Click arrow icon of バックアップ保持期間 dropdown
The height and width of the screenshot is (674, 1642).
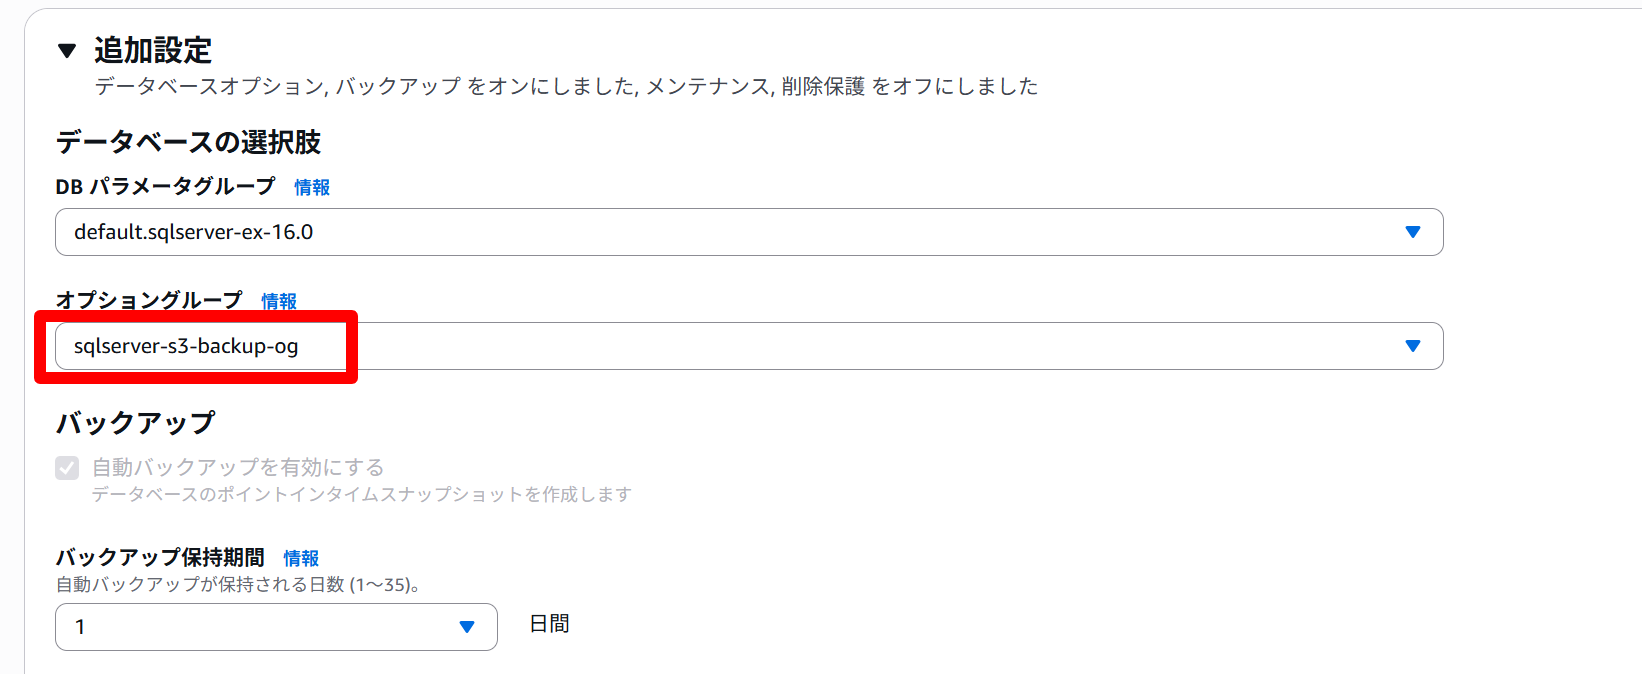[x=466, y=627]
